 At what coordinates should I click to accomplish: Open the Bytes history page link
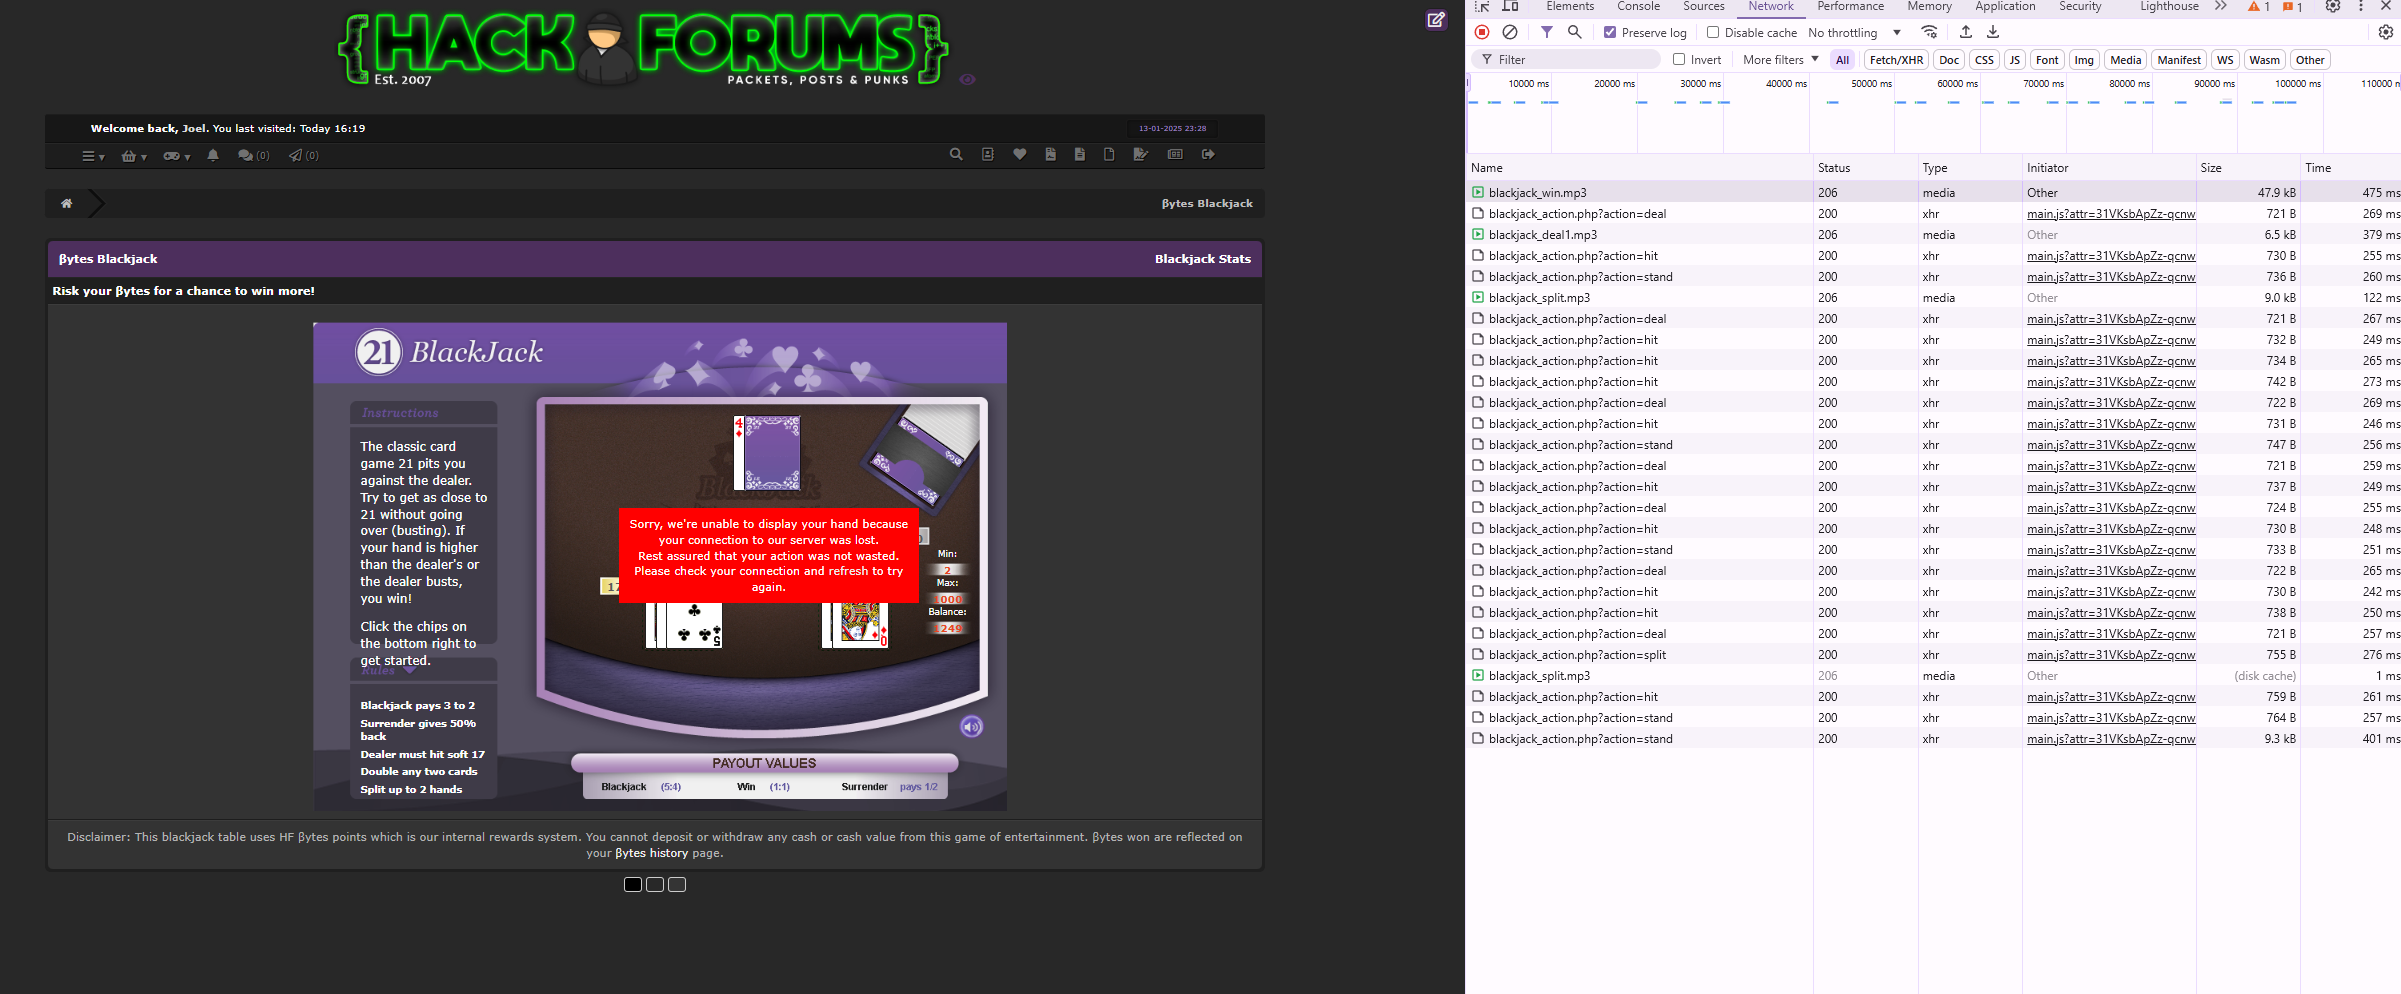651,853
